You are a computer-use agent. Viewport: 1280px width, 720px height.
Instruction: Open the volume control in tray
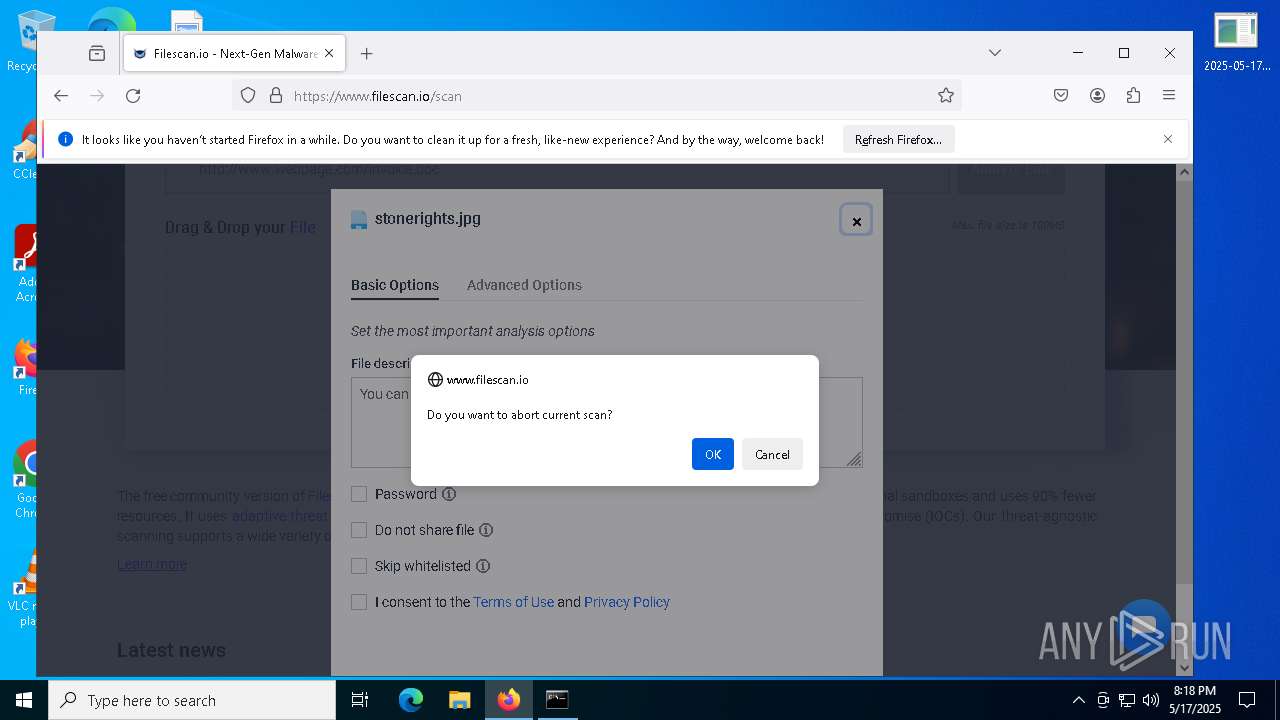click(1150, 700)
